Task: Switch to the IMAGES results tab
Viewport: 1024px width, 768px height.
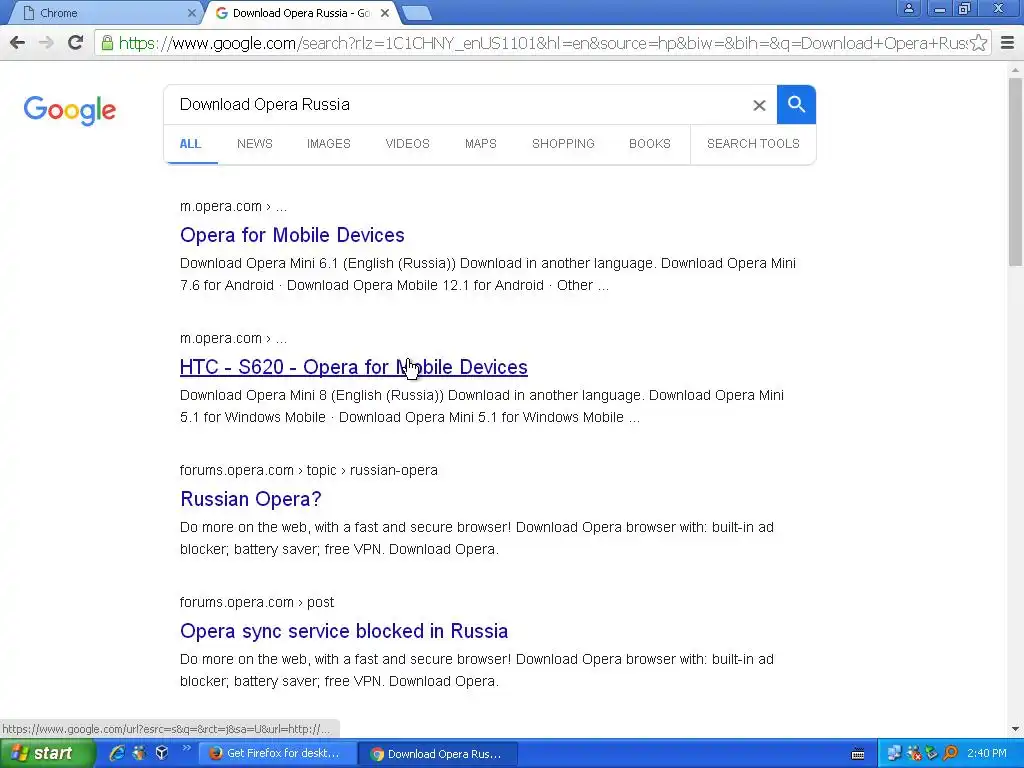Action: tap(328, 144)
